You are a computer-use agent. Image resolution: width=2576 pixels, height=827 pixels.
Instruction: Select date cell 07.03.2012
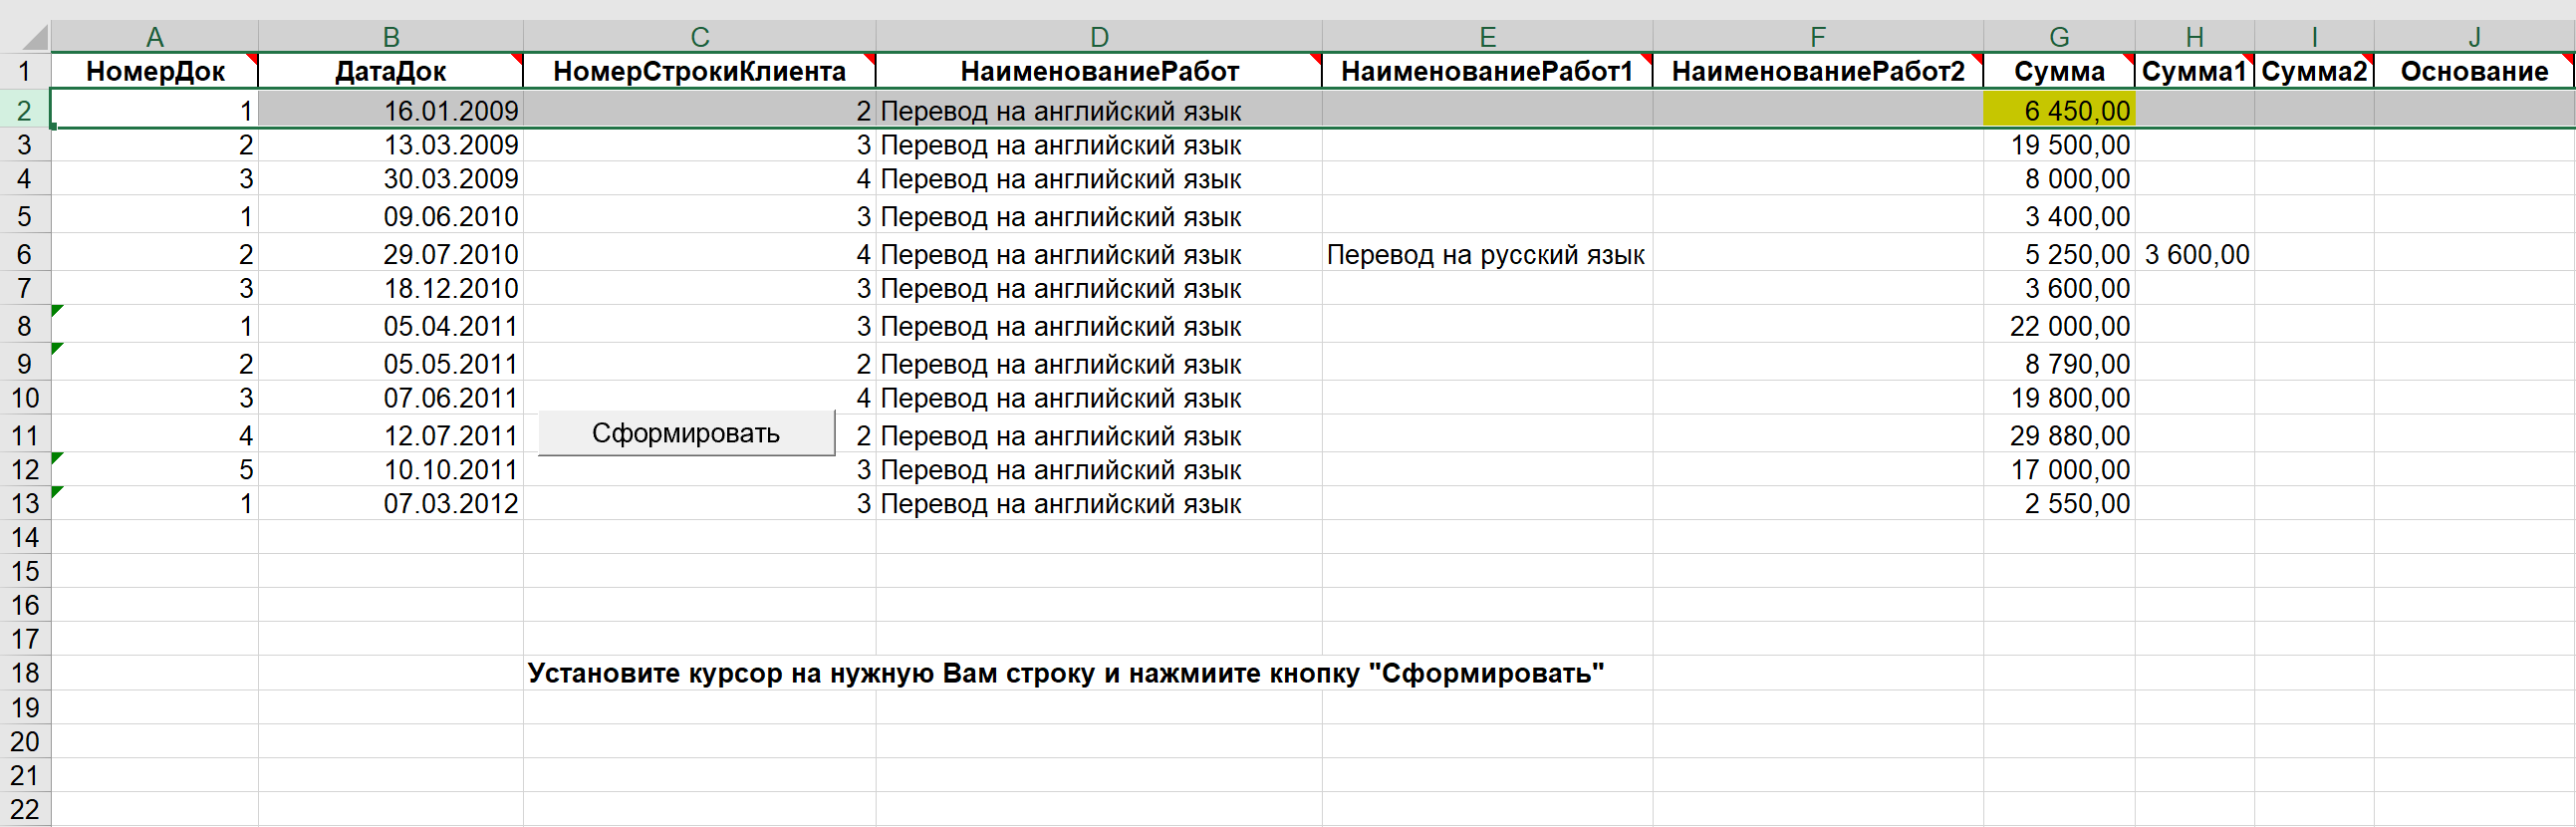[391, 503]
